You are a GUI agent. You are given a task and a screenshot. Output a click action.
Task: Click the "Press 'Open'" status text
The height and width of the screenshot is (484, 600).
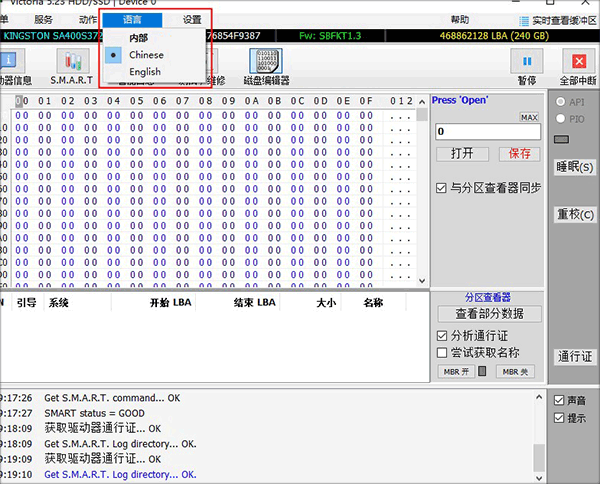(x=460, y=100)
